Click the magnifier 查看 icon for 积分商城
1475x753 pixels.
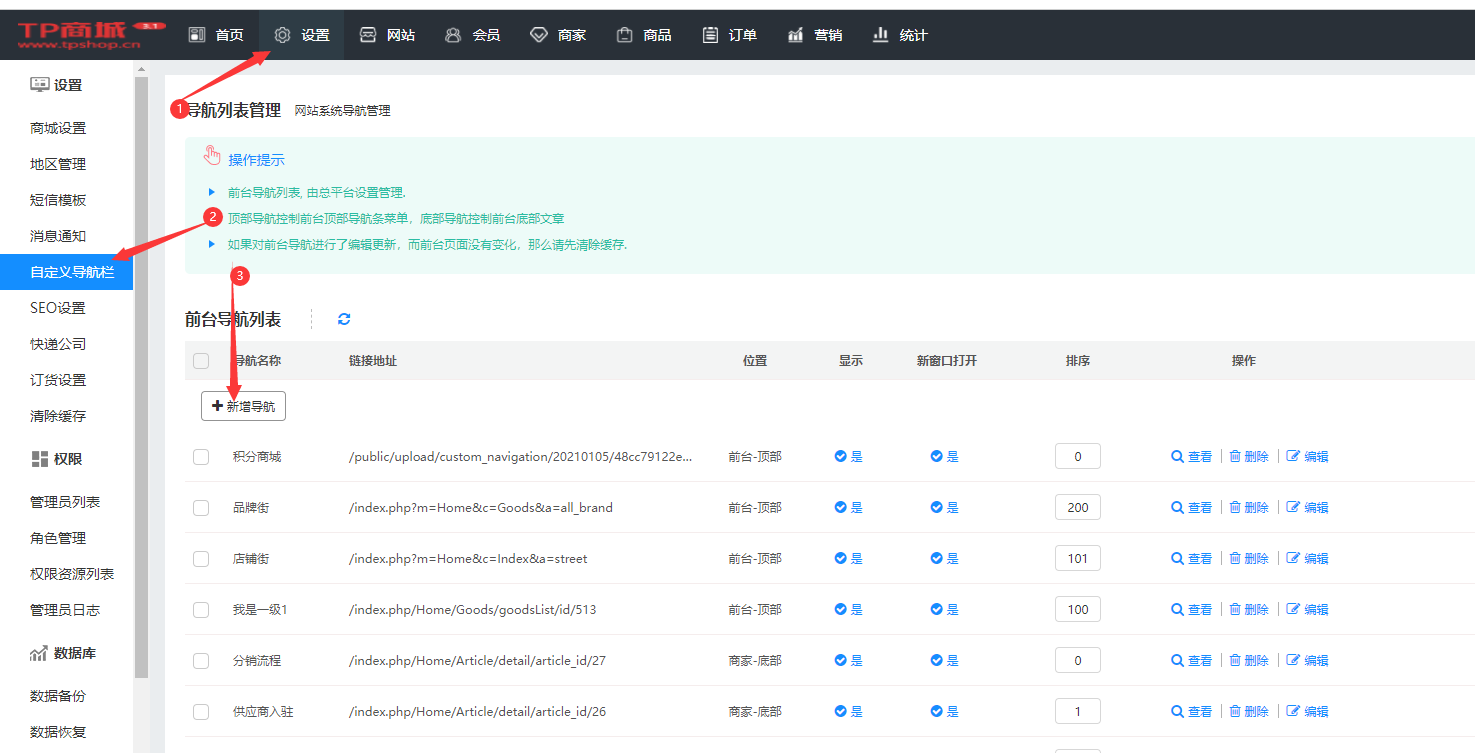[1177, 457]
